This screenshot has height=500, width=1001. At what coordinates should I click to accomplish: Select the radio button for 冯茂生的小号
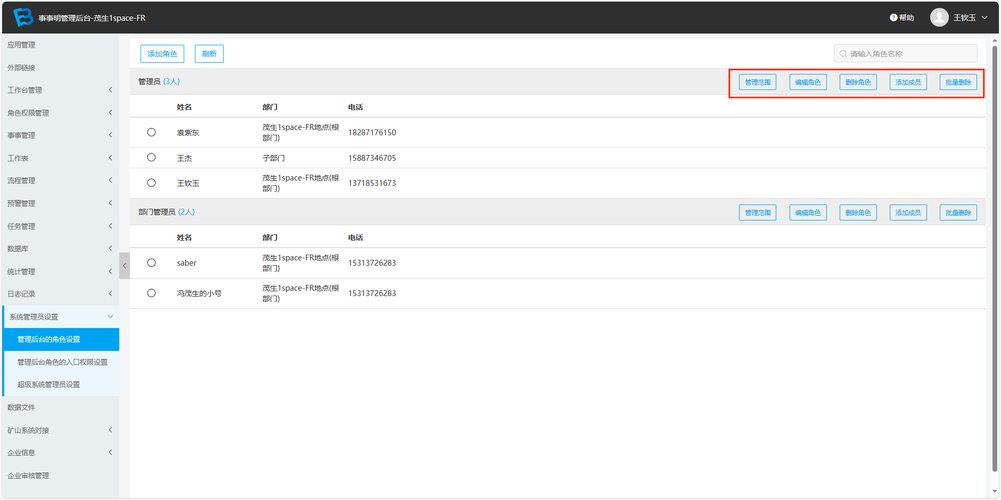point(151,293)
